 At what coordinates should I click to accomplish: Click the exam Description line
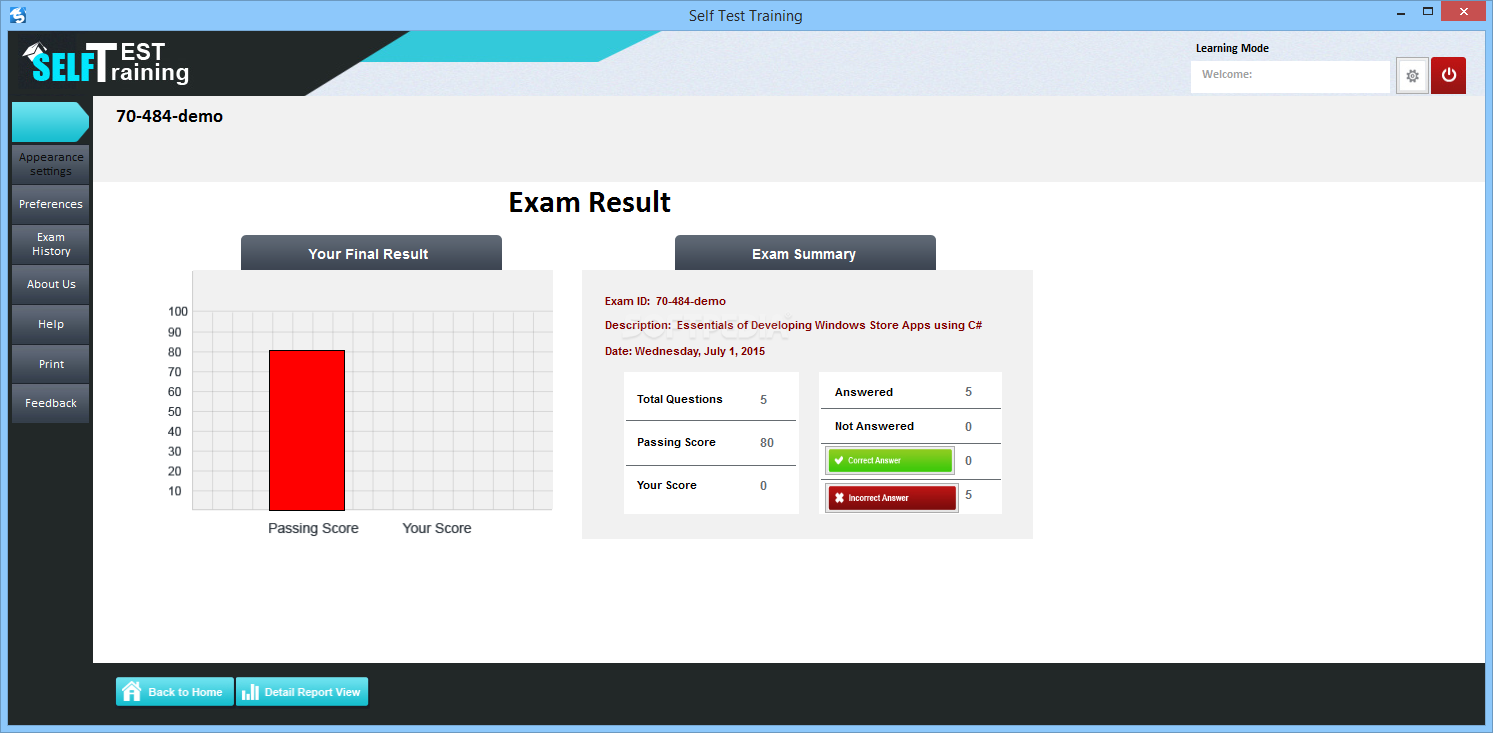pyautogui.click(x=793, y=325)
